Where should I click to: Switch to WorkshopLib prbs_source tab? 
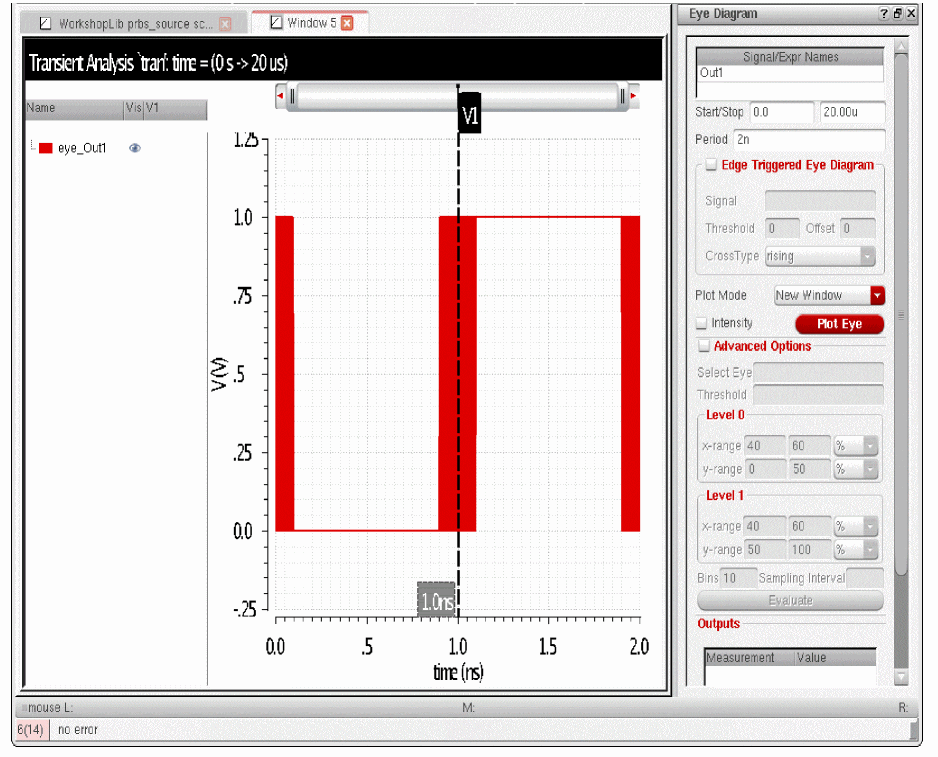(134, 24)
